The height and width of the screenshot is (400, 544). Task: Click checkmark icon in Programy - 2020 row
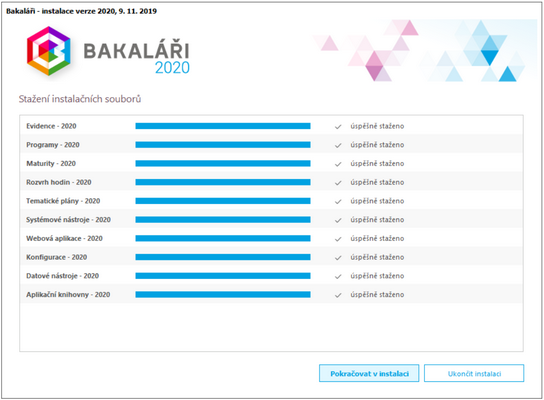338,145
